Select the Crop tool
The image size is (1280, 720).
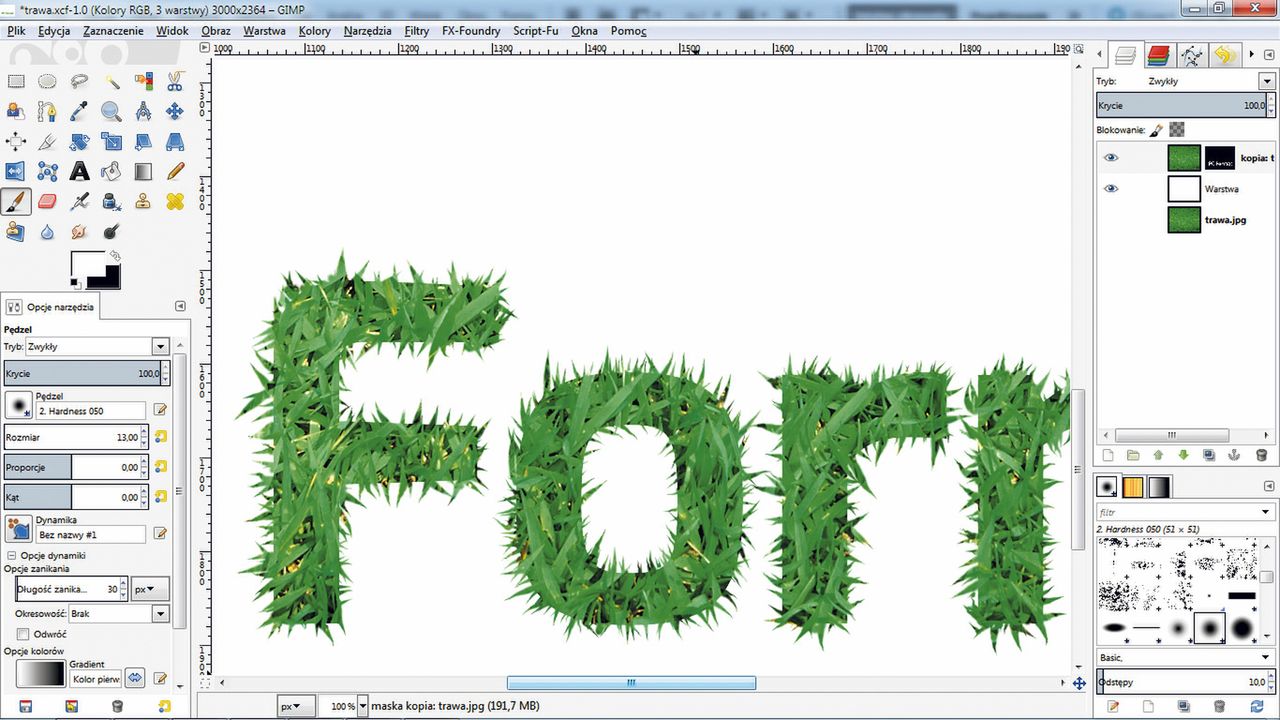coord(47,142)
